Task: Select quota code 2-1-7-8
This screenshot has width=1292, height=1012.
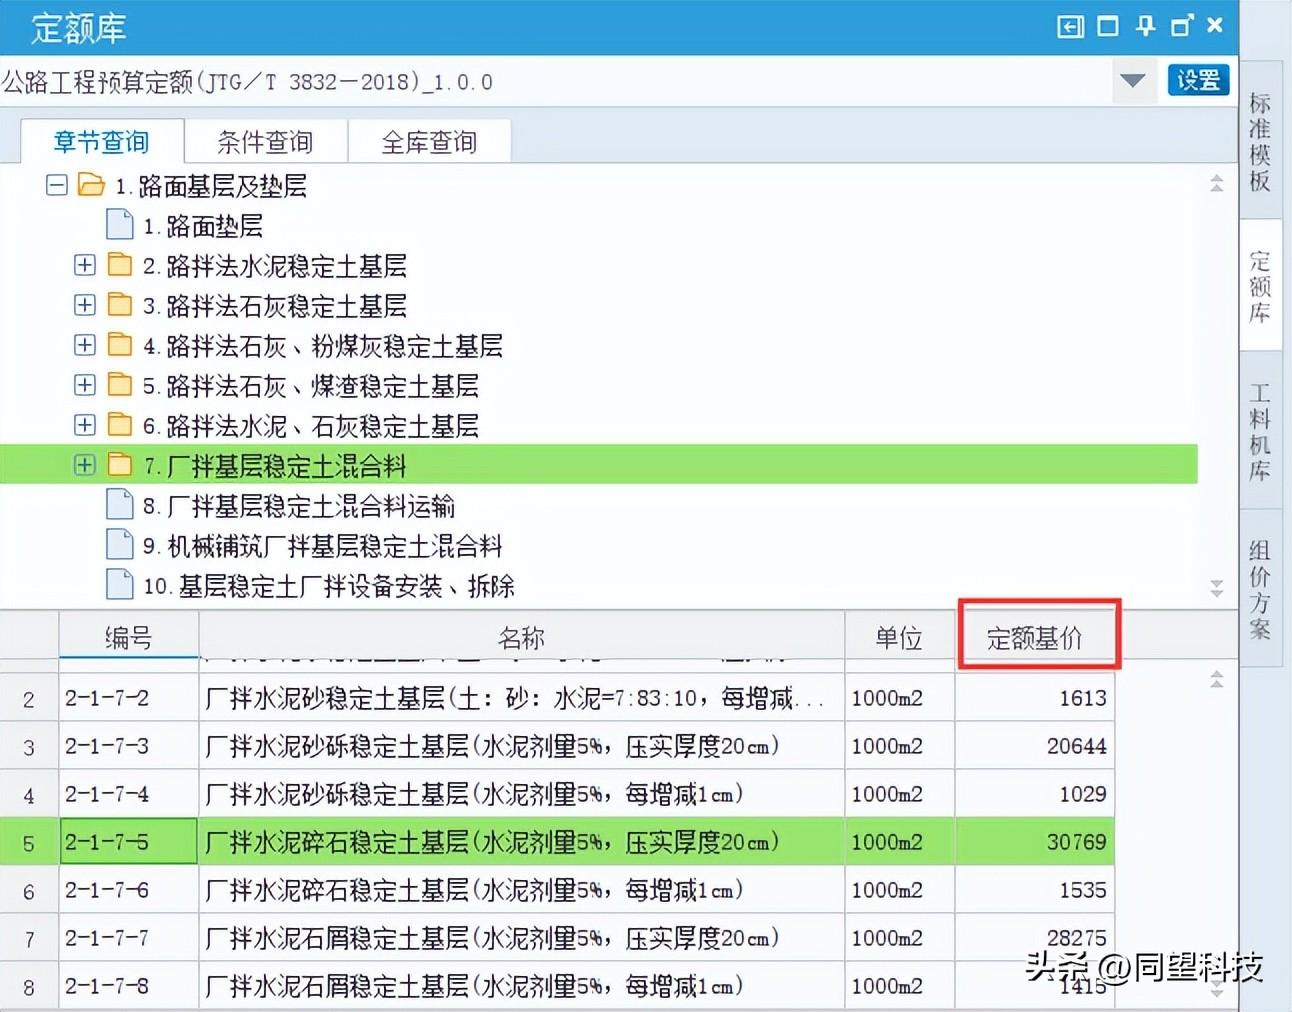Action: click(x=129, y=986)
